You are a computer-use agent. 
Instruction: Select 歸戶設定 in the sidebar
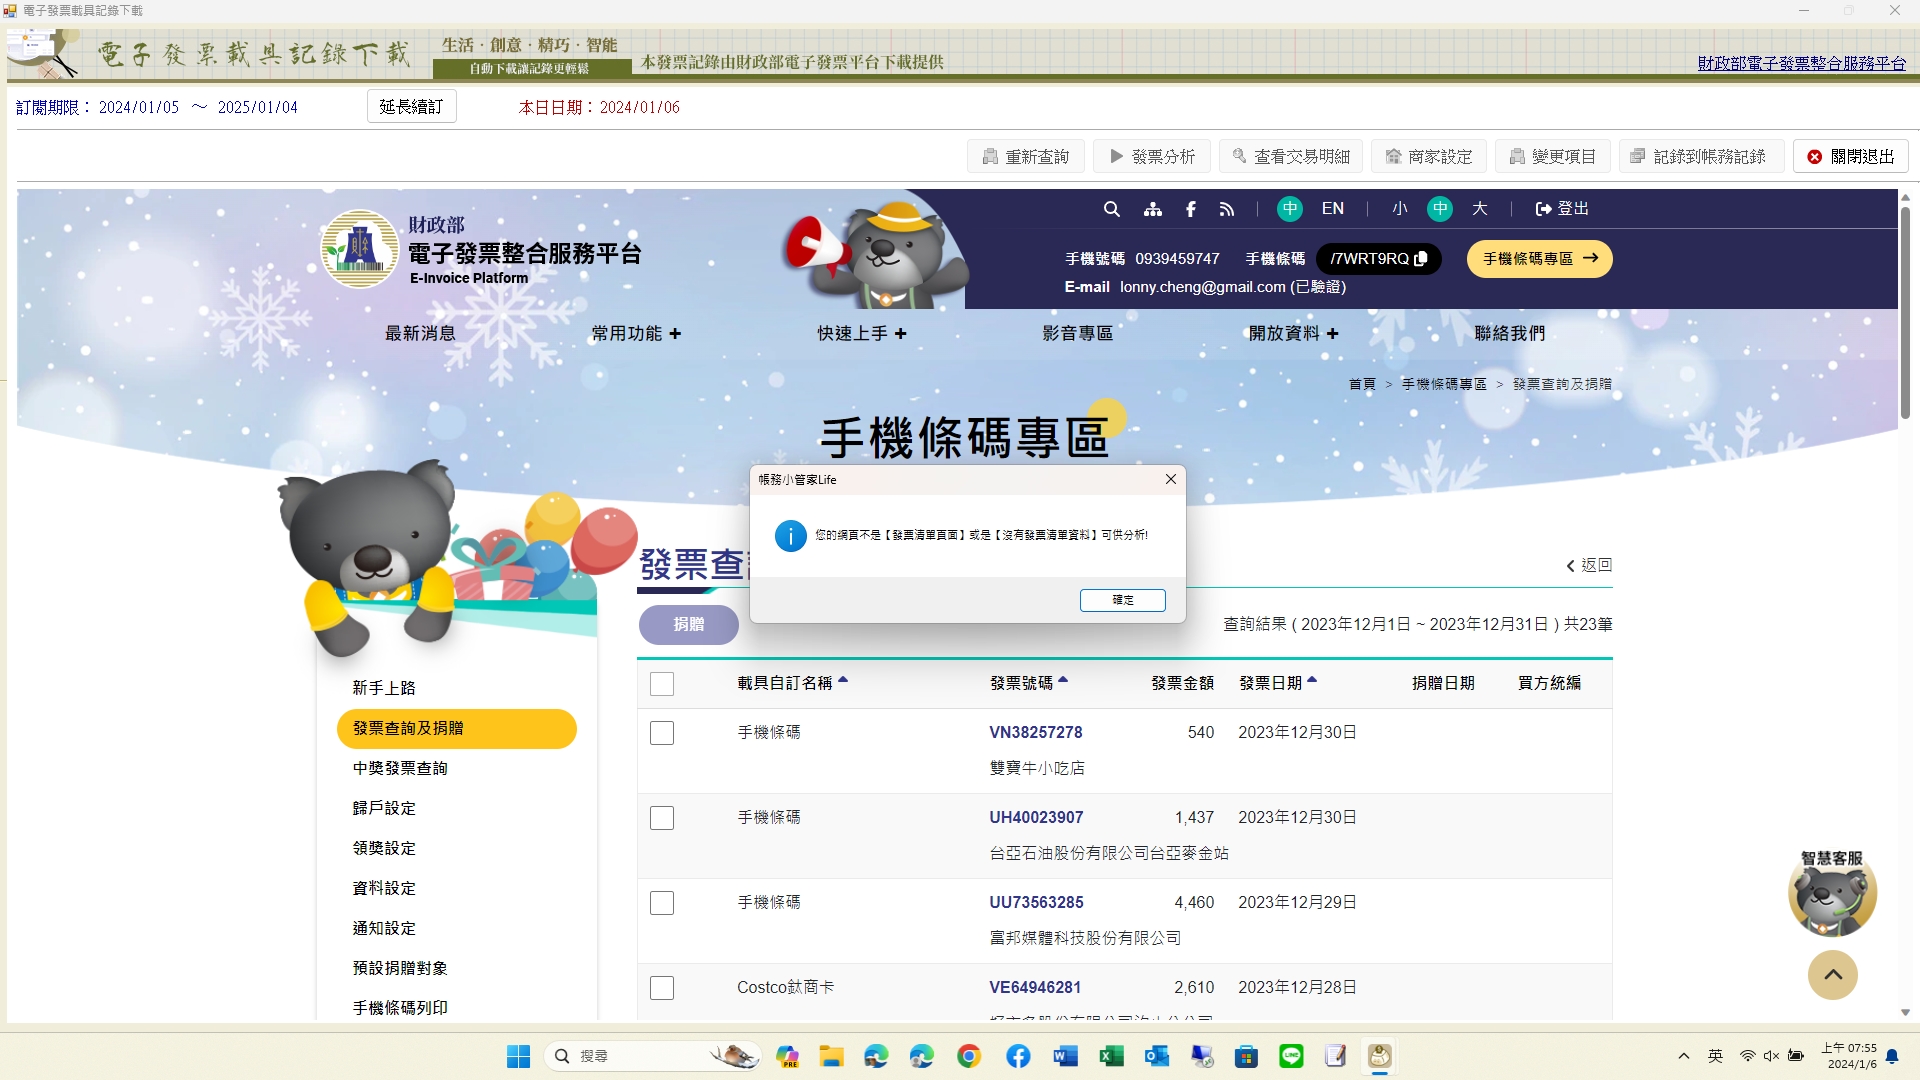point(384,808)
